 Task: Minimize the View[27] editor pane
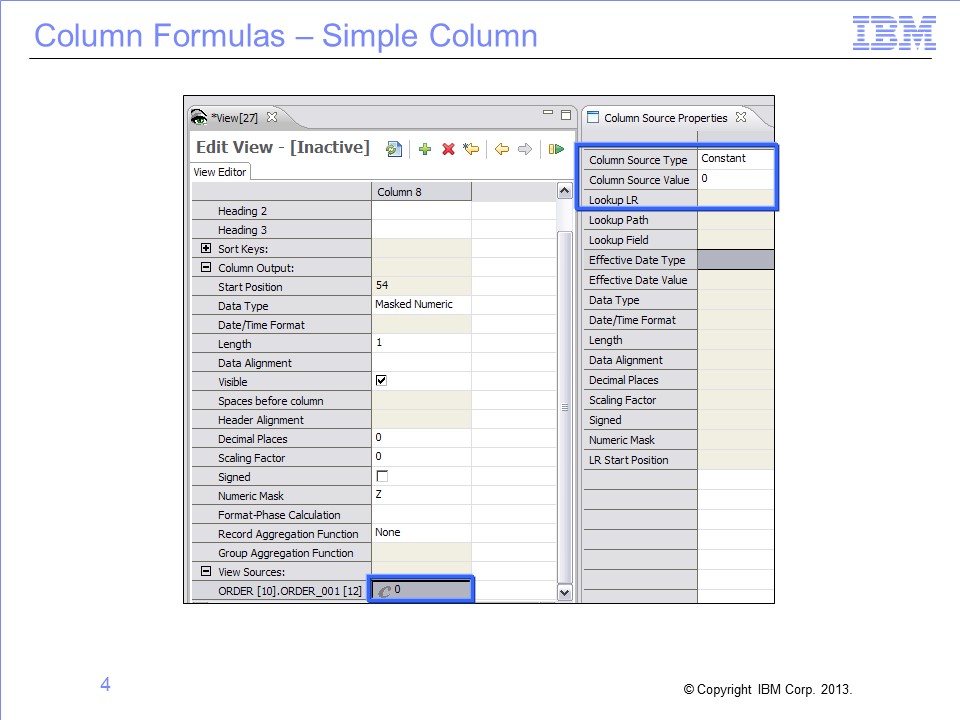pyautogui.click(x=548, y=113)
